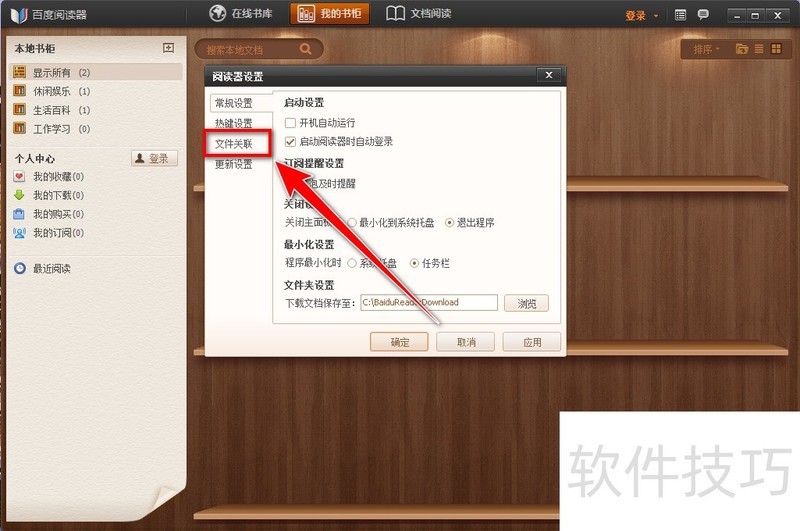The width and height of the screenshot is (800, 531).
Task: Open 我的订阅(0) subscriptions
Action: click(x=58, y=233)
